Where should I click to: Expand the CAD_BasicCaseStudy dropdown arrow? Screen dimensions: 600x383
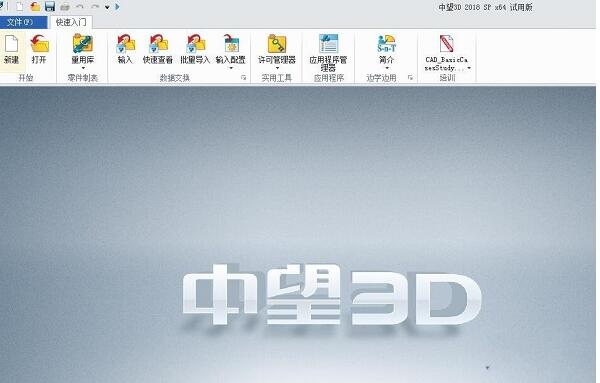[469, 68]
